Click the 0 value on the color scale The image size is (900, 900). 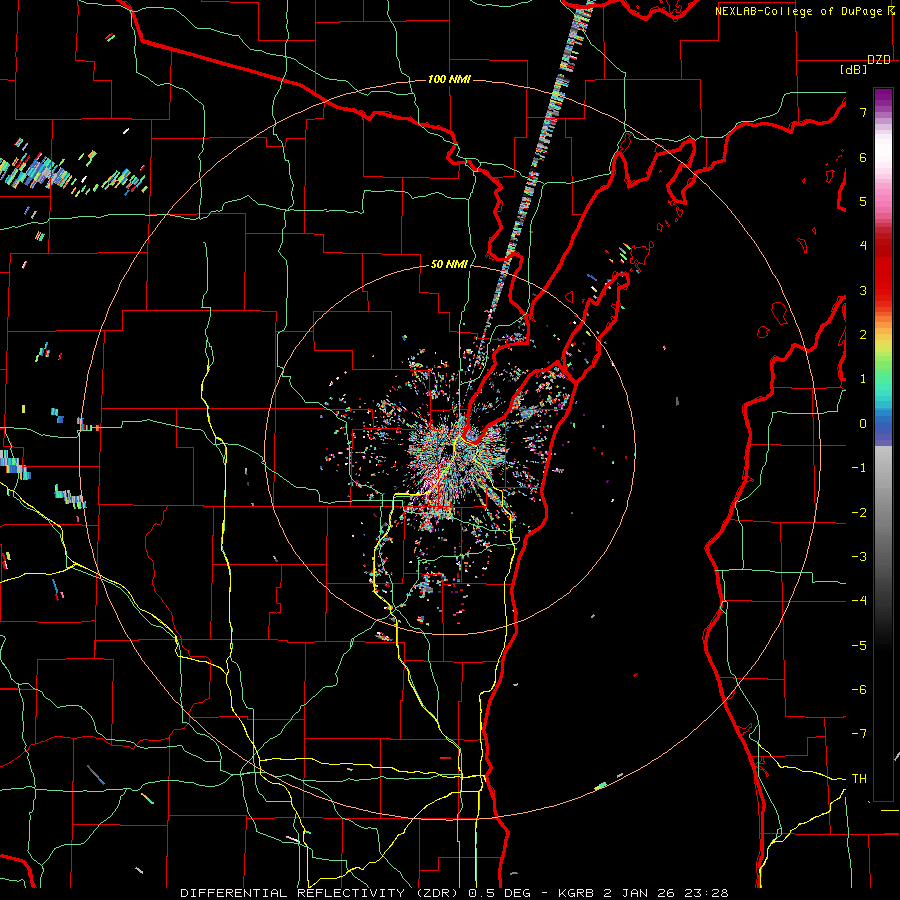pyautogui.click(x=863, y=424)
